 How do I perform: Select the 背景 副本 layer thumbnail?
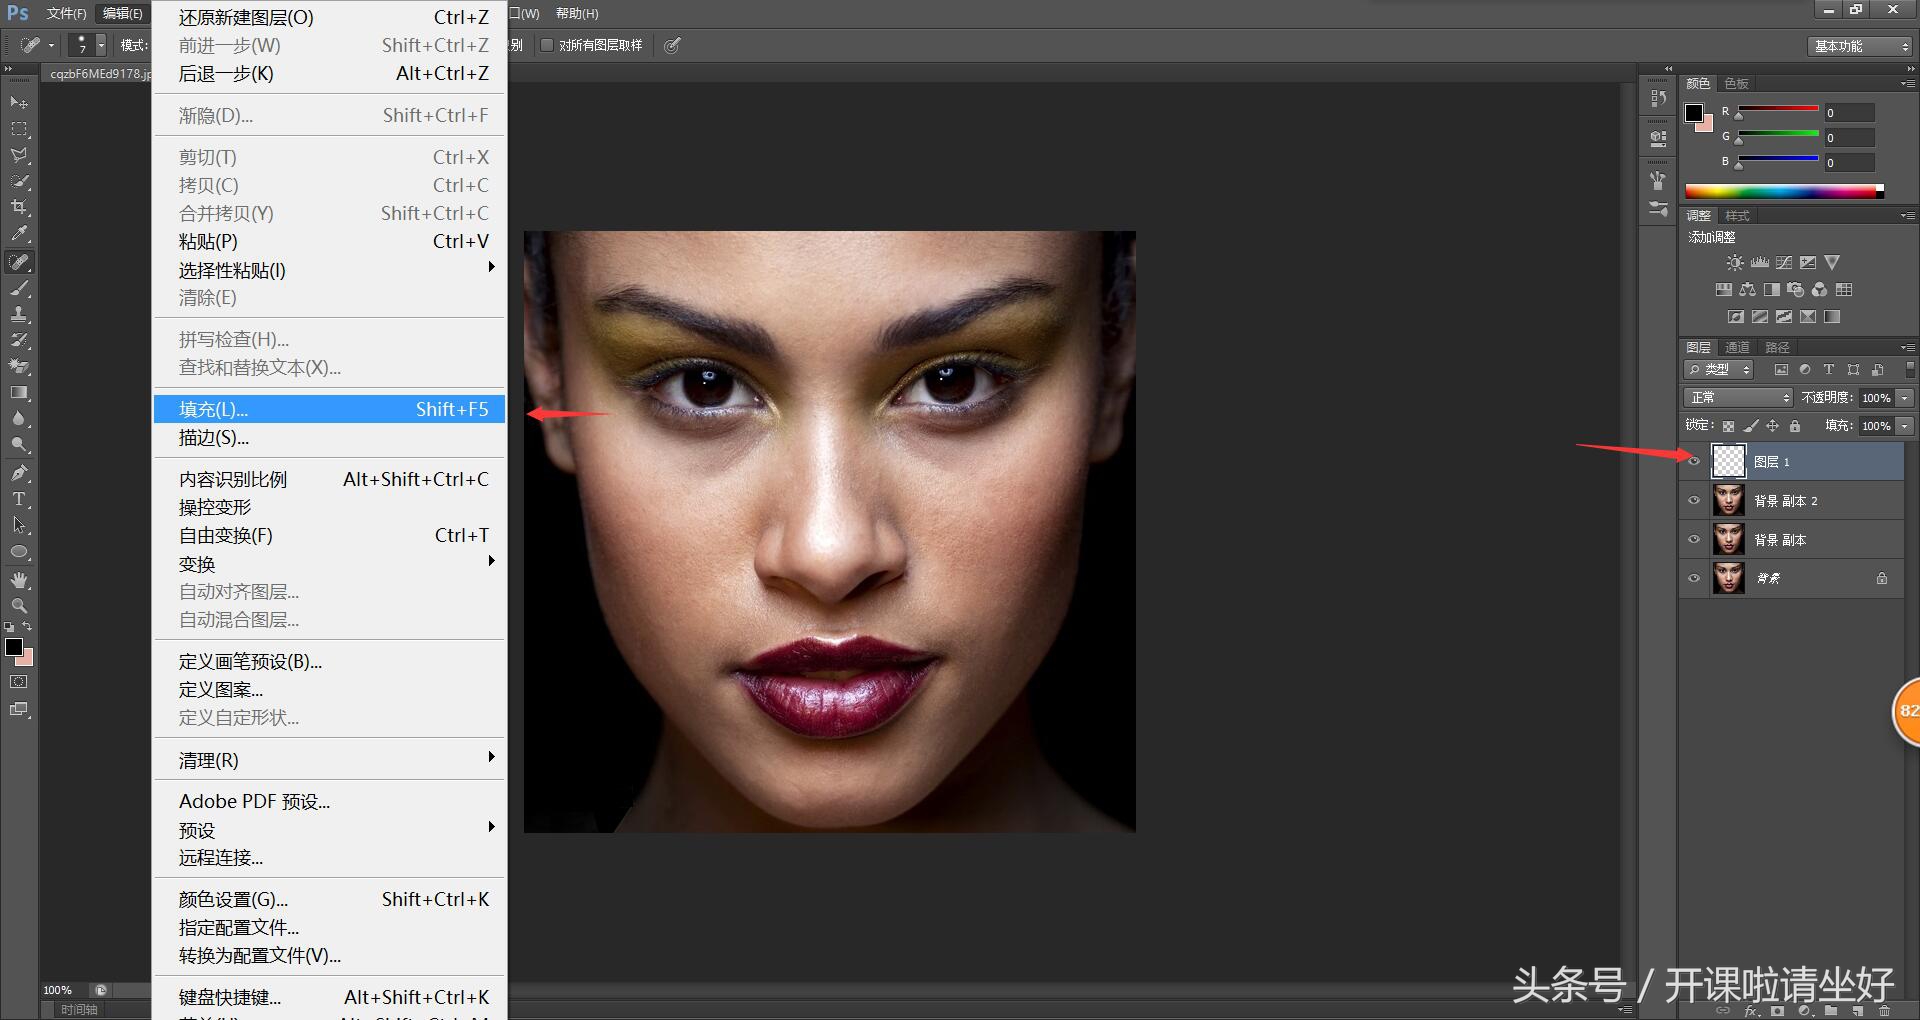(x=1728, y=539)
